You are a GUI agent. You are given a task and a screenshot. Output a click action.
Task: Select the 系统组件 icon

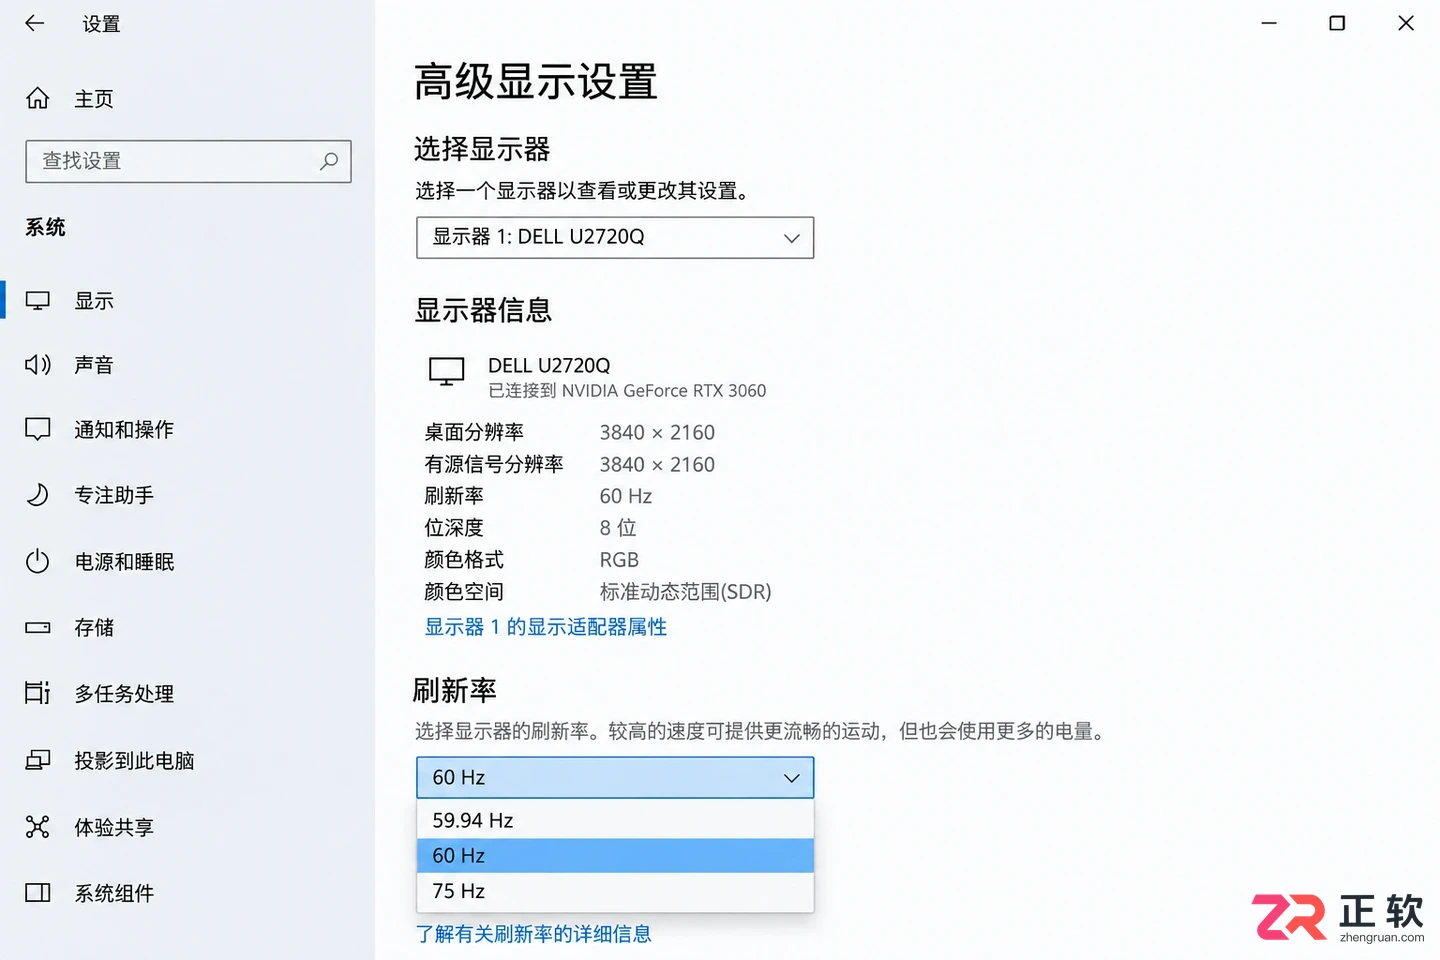click(38, 893)
